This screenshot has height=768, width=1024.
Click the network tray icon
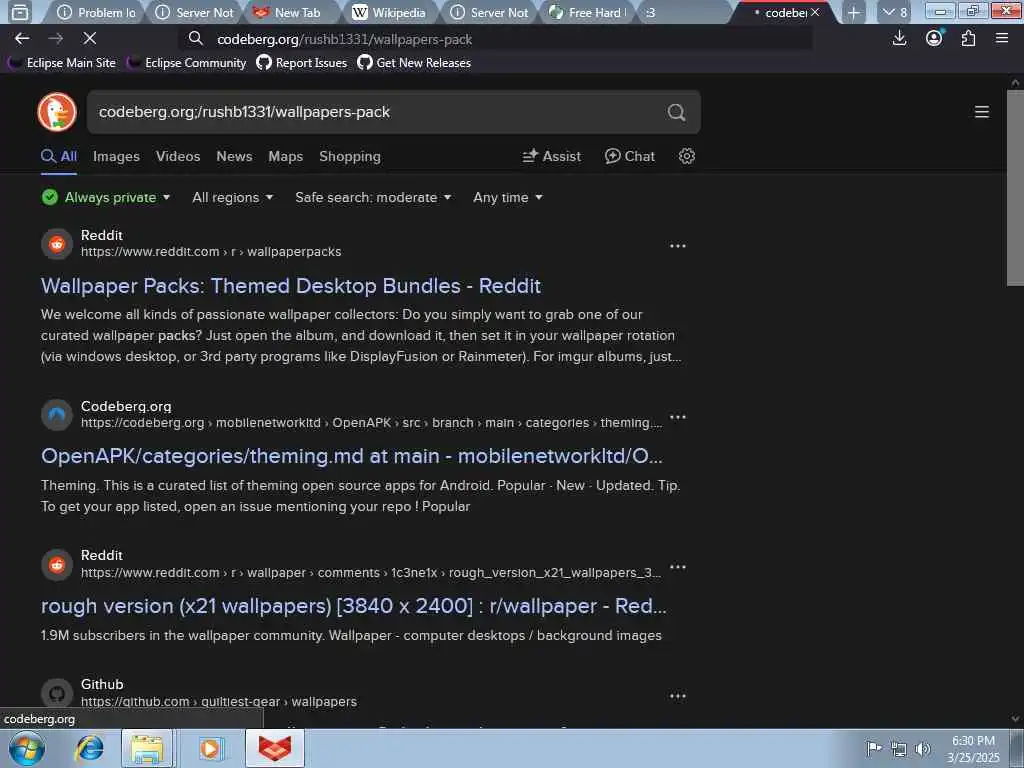pyautogui.click(x=899, y=749)
